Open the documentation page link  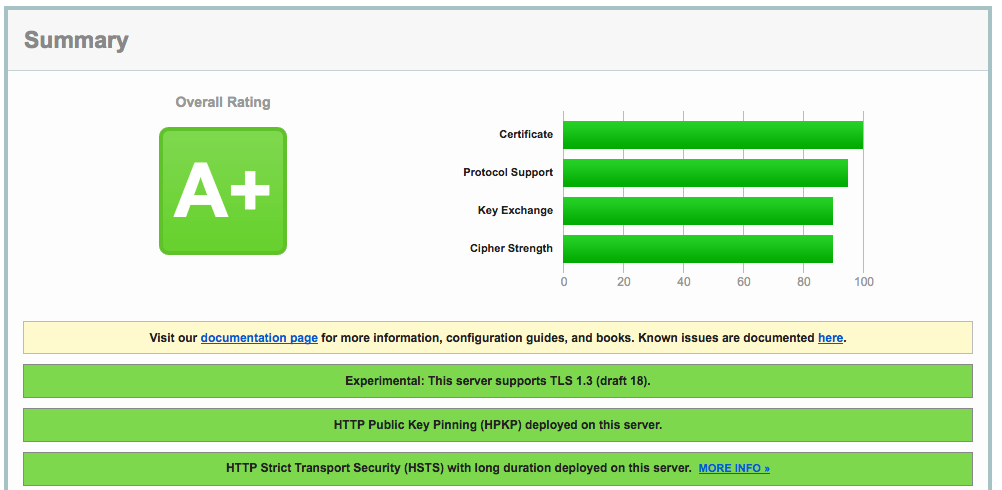pos(259,338)
